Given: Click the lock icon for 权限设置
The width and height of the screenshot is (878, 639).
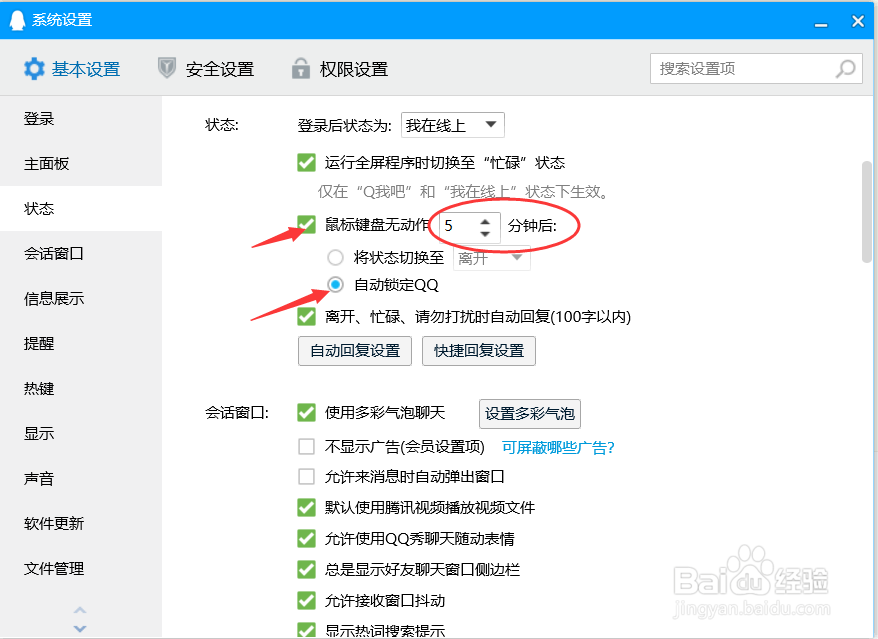Looking at the screenshot, I should pyautogui.click(x=301, y=68).
